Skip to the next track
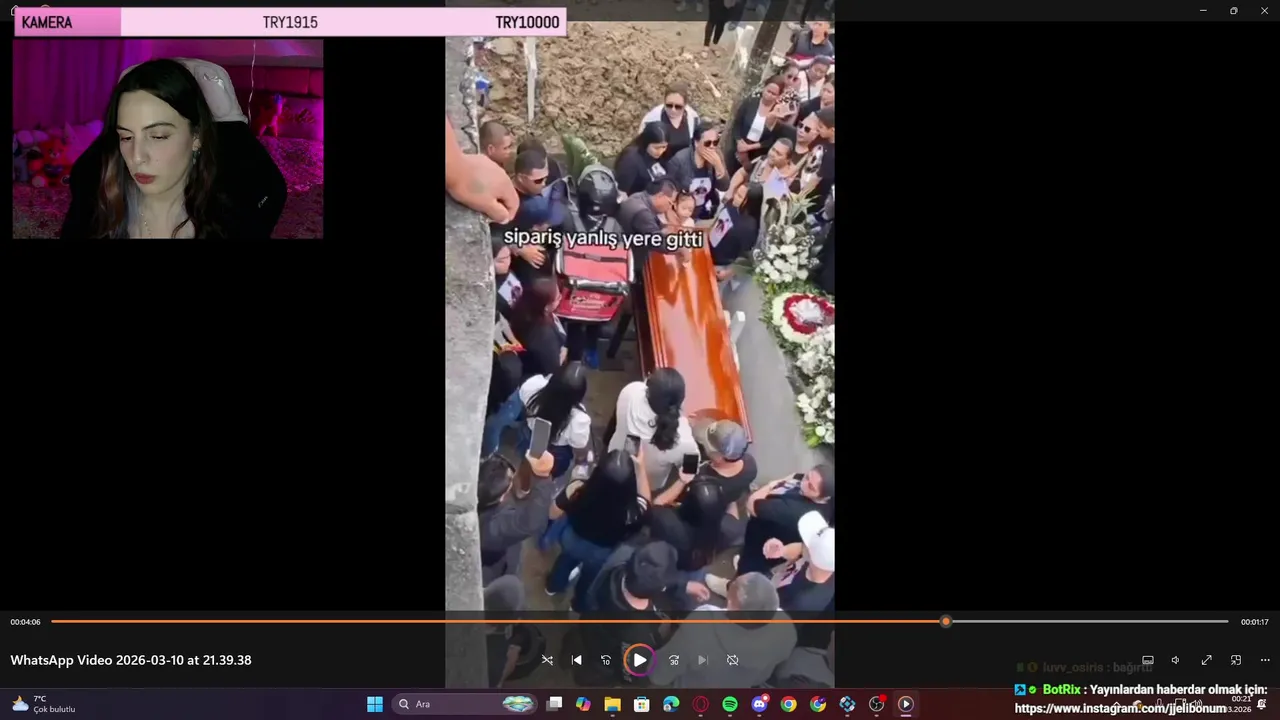The height and width of the screenshot is (720, 1280). click(703, 660)
